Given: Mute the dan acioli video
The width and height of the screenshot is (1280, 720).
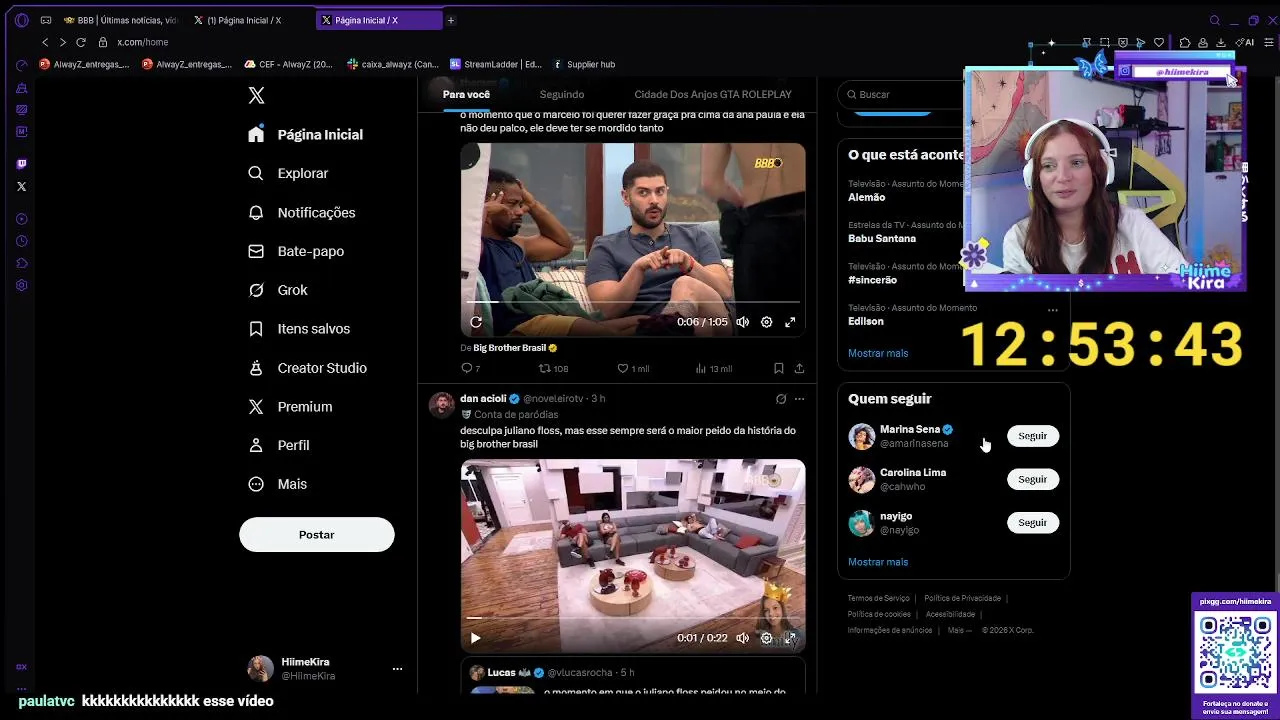Looking at the screenshot, I should (x=742, y=638).
